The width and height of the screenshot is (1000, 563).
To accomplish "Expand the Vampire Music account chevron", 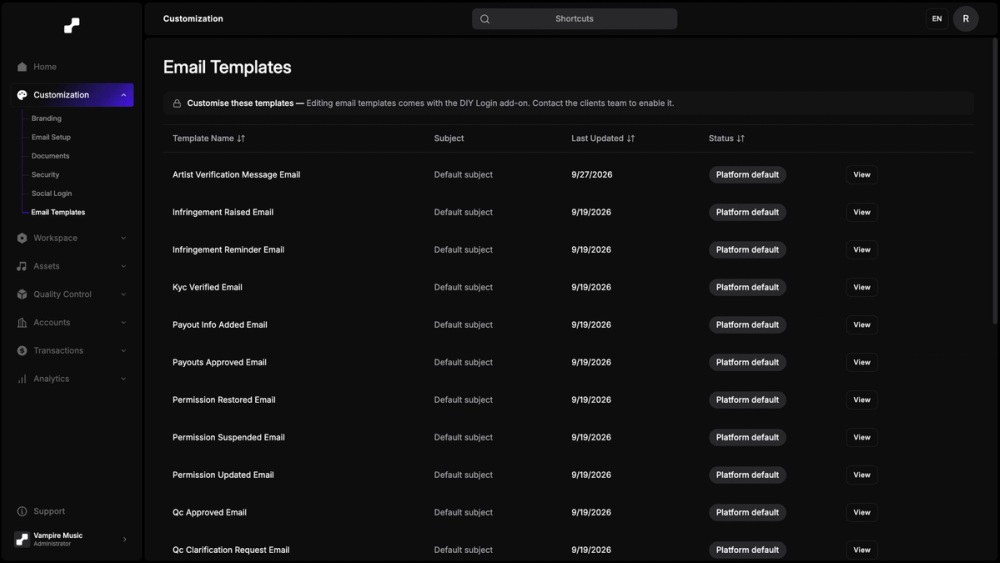I will click(x=124, y=539).
